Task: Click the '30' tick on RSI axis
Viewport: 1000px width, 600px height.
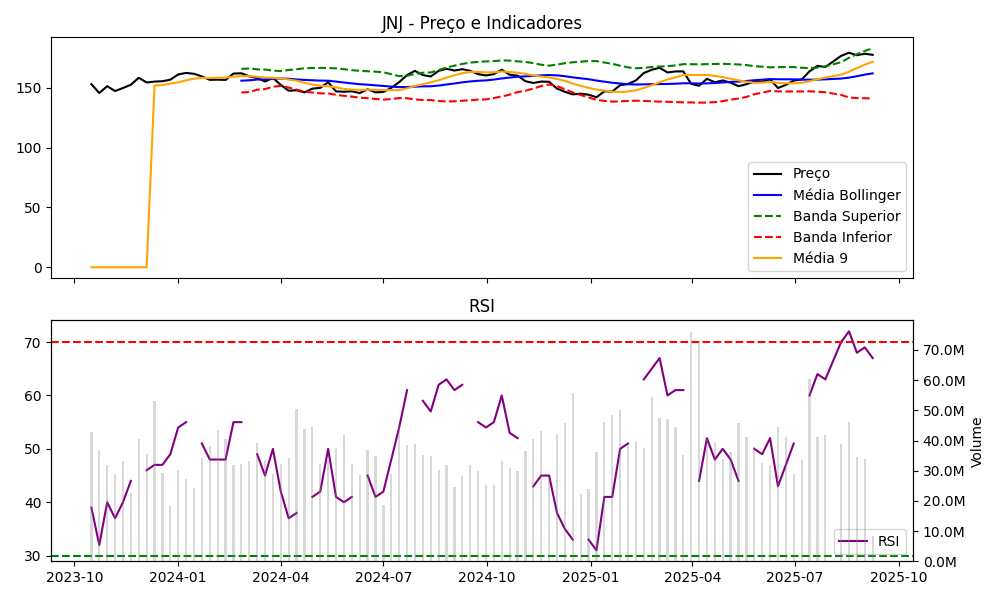Action: coord(33,556)
